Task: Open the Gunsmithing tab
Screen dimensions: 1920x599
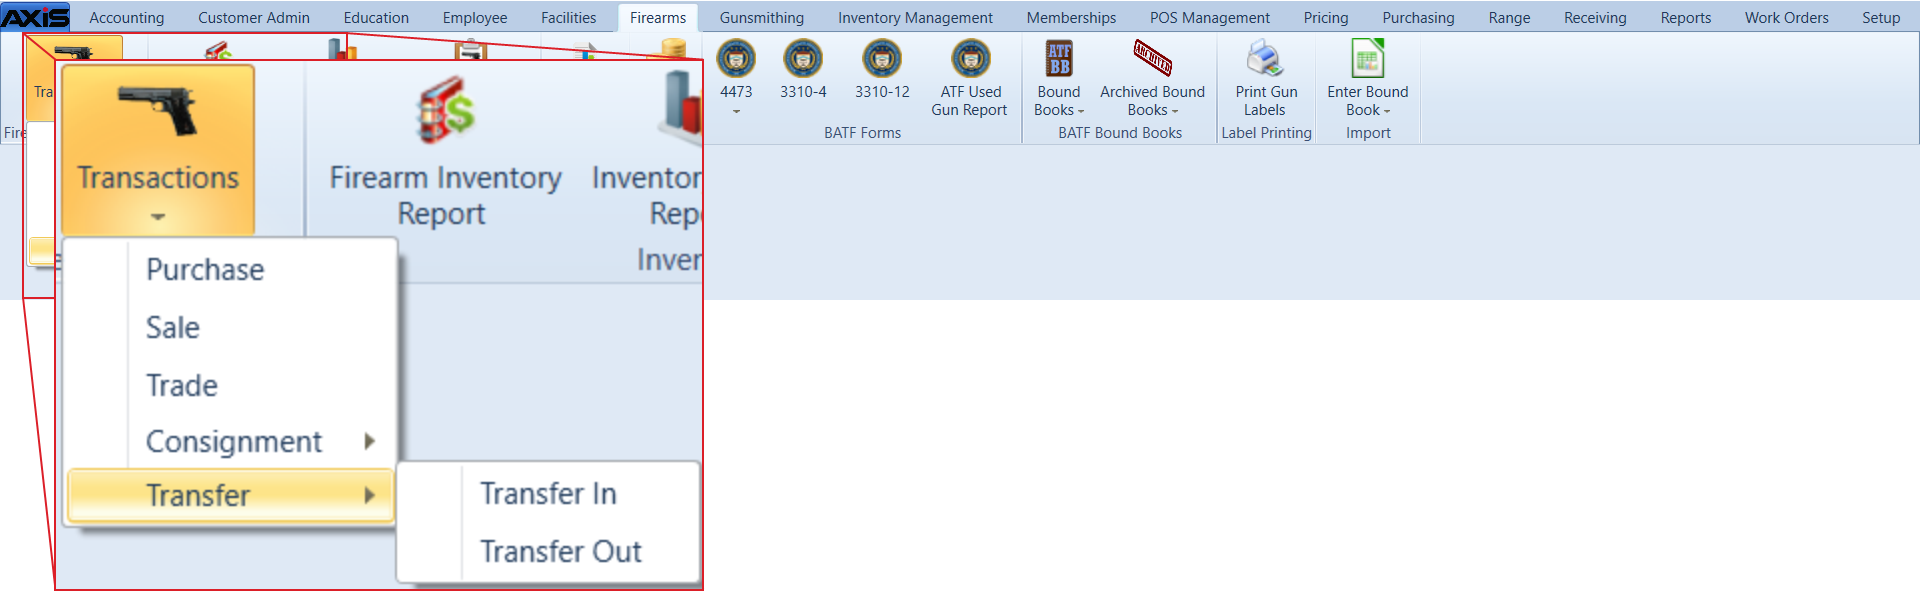Action: point(762,17)
